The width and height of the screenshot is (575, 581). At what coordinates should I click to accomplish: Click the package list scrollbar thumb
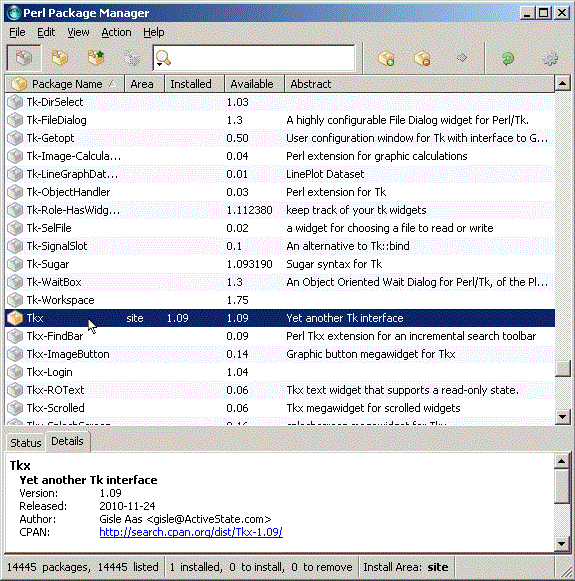pos(562,368)
